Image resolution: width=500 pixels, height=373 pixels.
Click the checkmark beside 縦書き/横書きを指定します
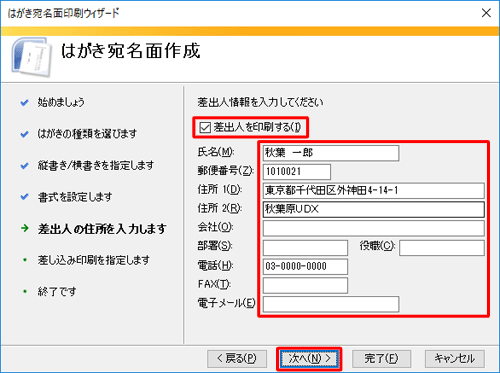pos(24,166)
